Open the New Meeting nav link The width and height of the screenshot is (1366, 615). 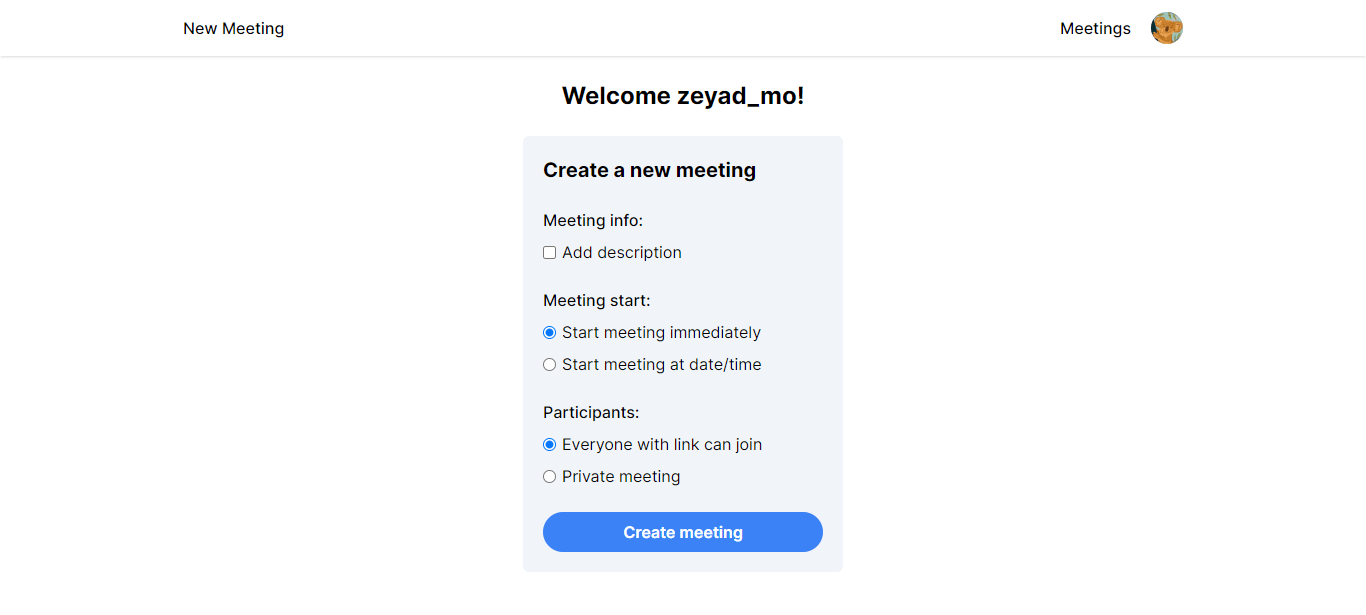(x=233, y=28)
